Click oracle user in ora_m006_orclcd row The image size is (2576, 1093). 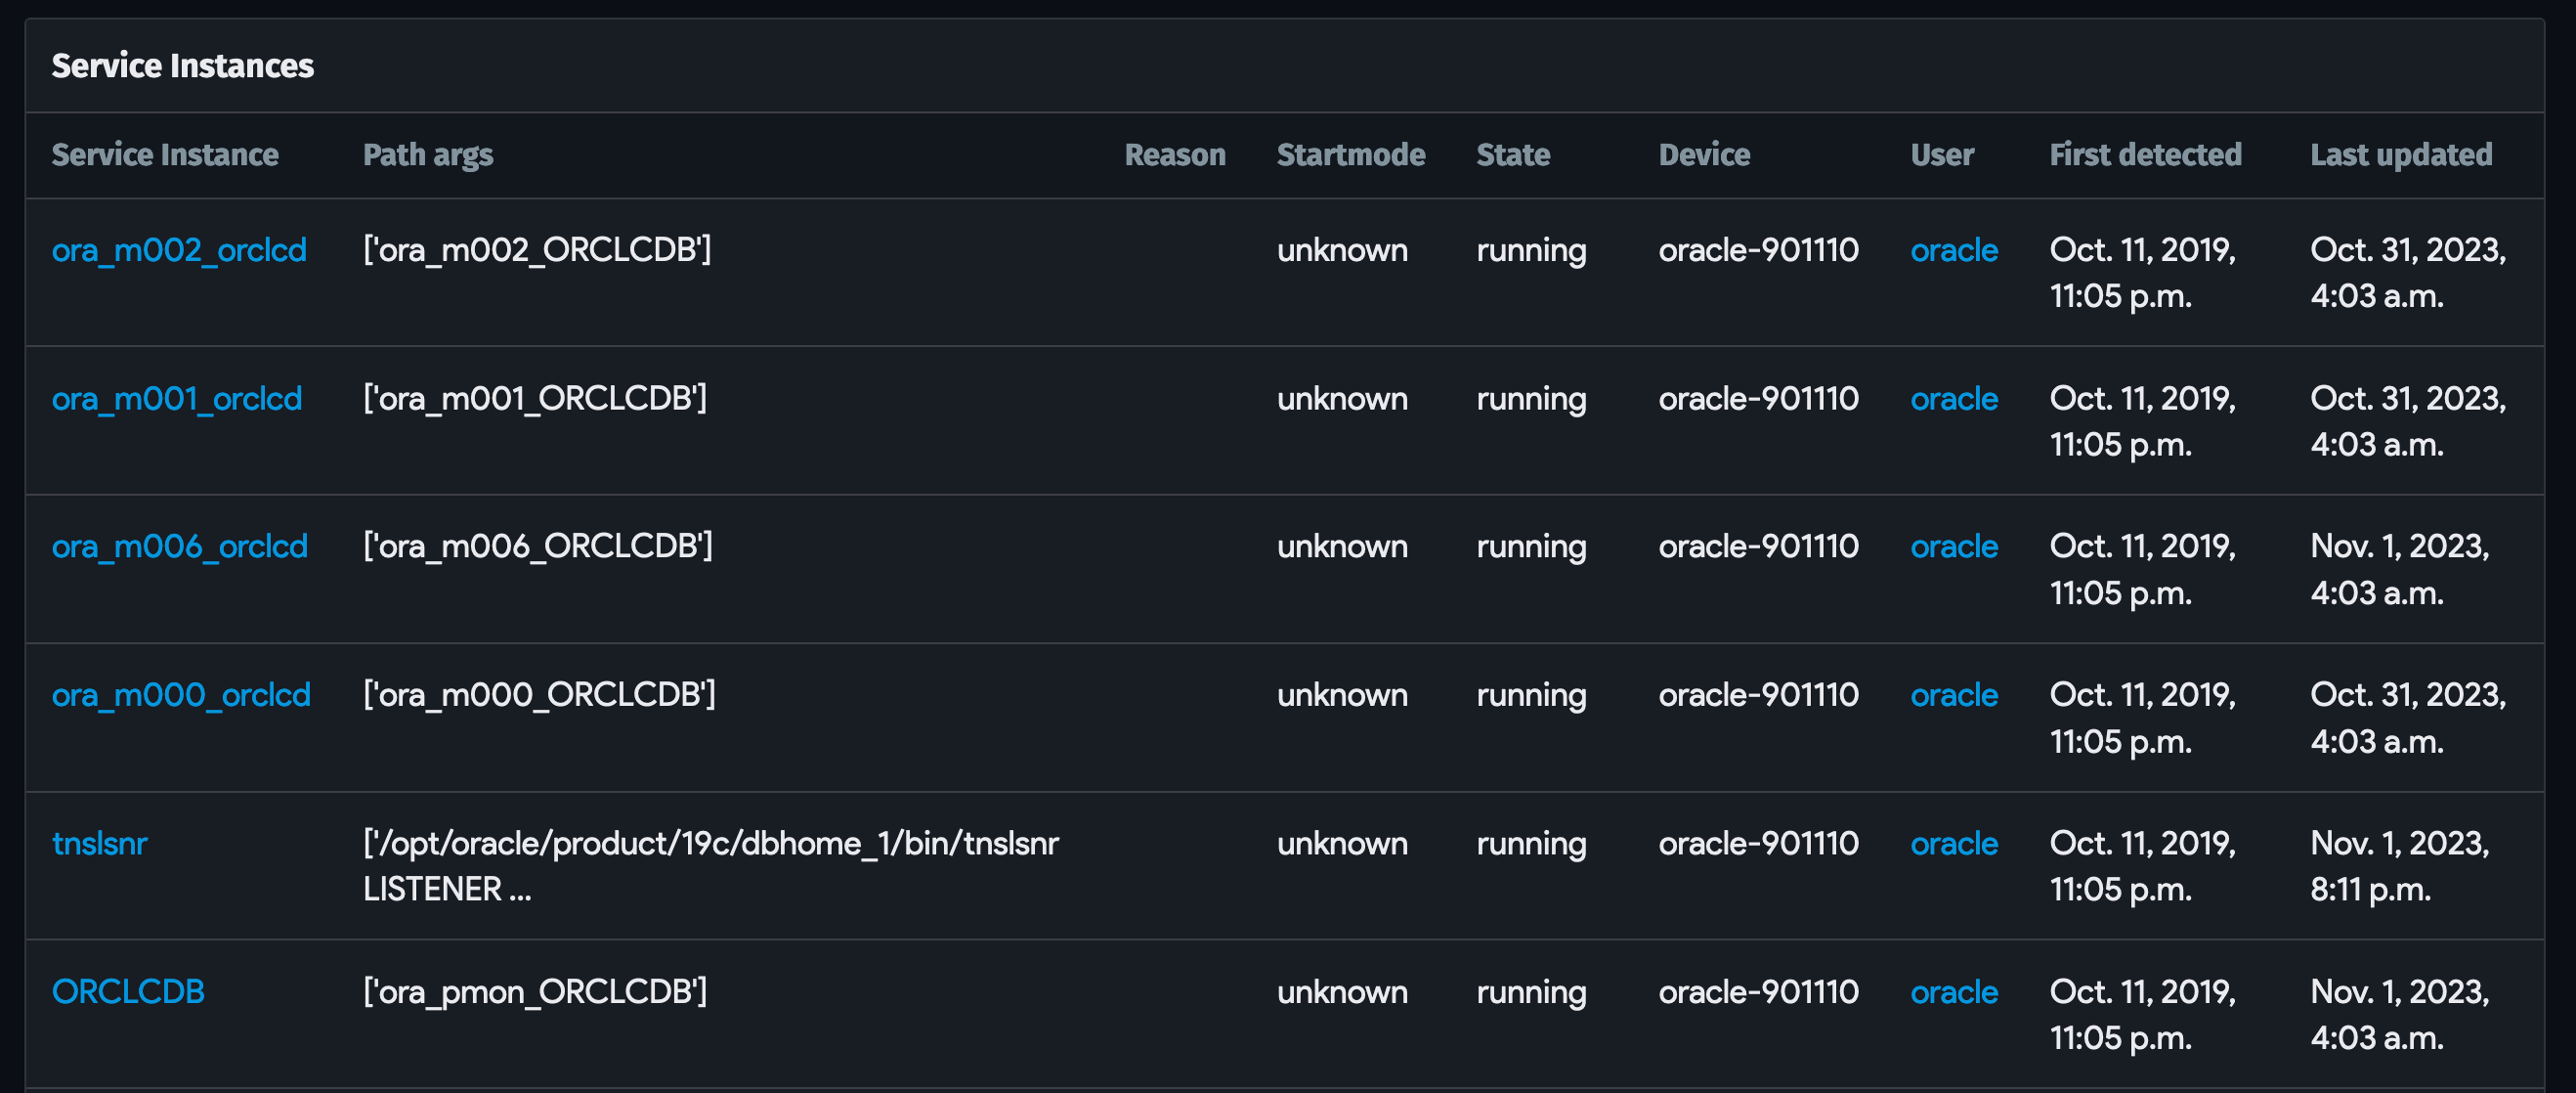(x=1953, y=547)
